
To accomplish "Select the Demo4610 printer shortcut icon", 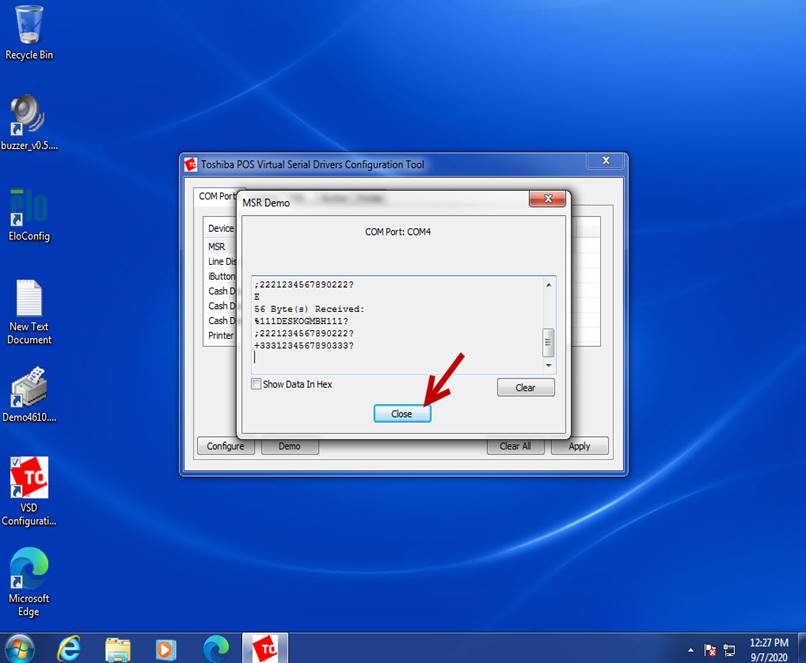I will [29, 393].
